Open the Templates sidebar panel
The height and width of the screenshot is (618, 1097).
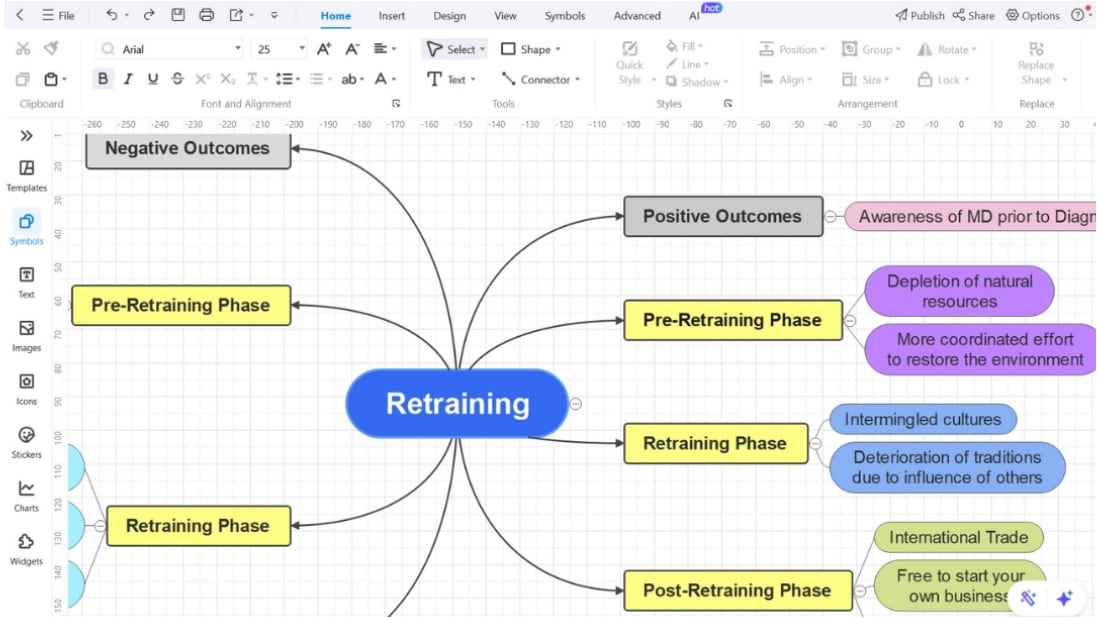pyautogui.click(x=27, y=176)
